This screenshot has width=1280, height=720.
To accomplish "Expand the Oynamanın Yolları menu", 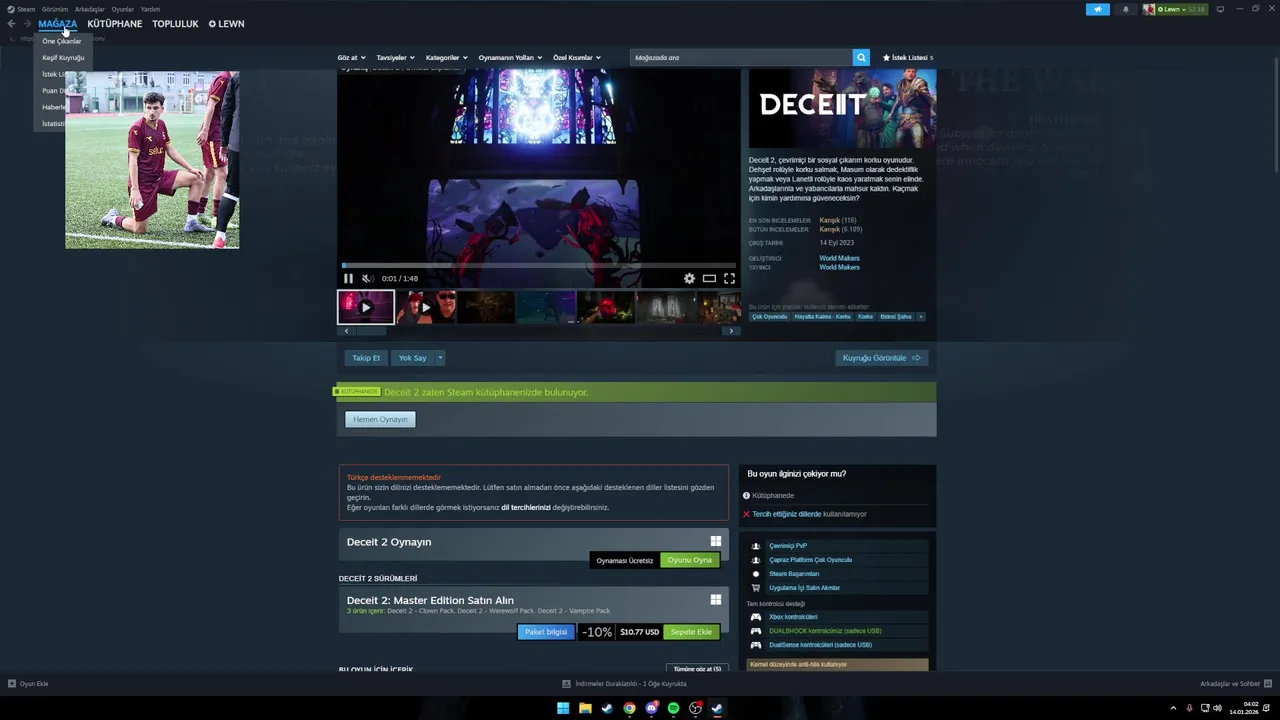I will tap(510, 58).
